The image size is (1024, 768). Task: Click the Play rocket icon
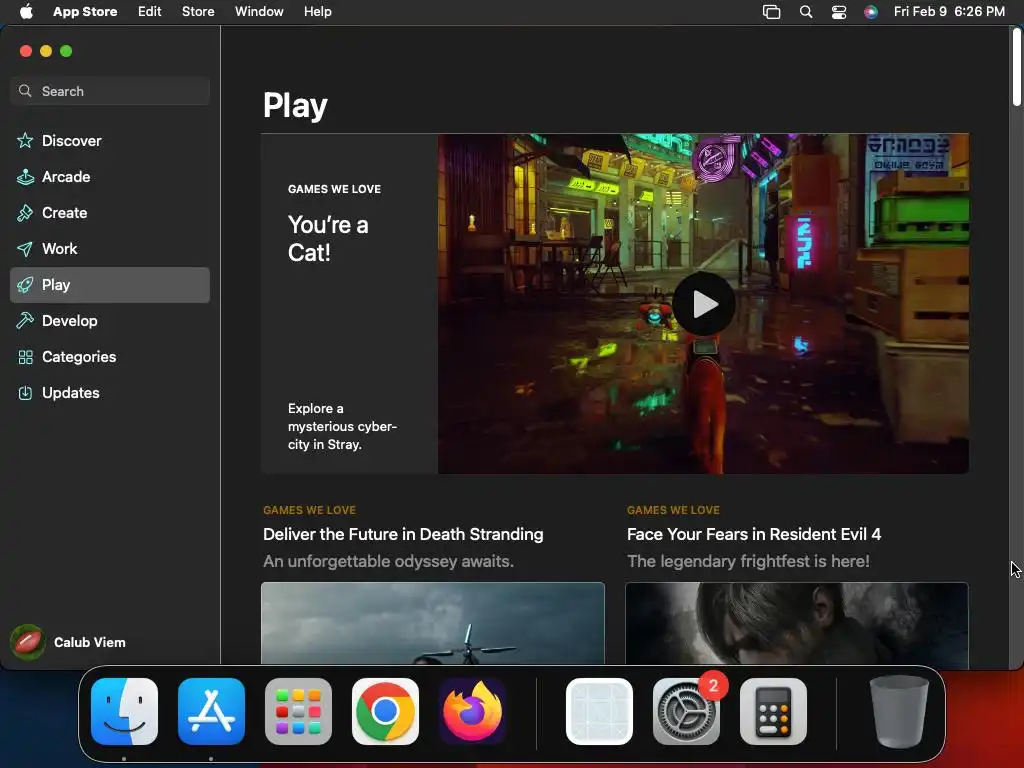point(25,285)
